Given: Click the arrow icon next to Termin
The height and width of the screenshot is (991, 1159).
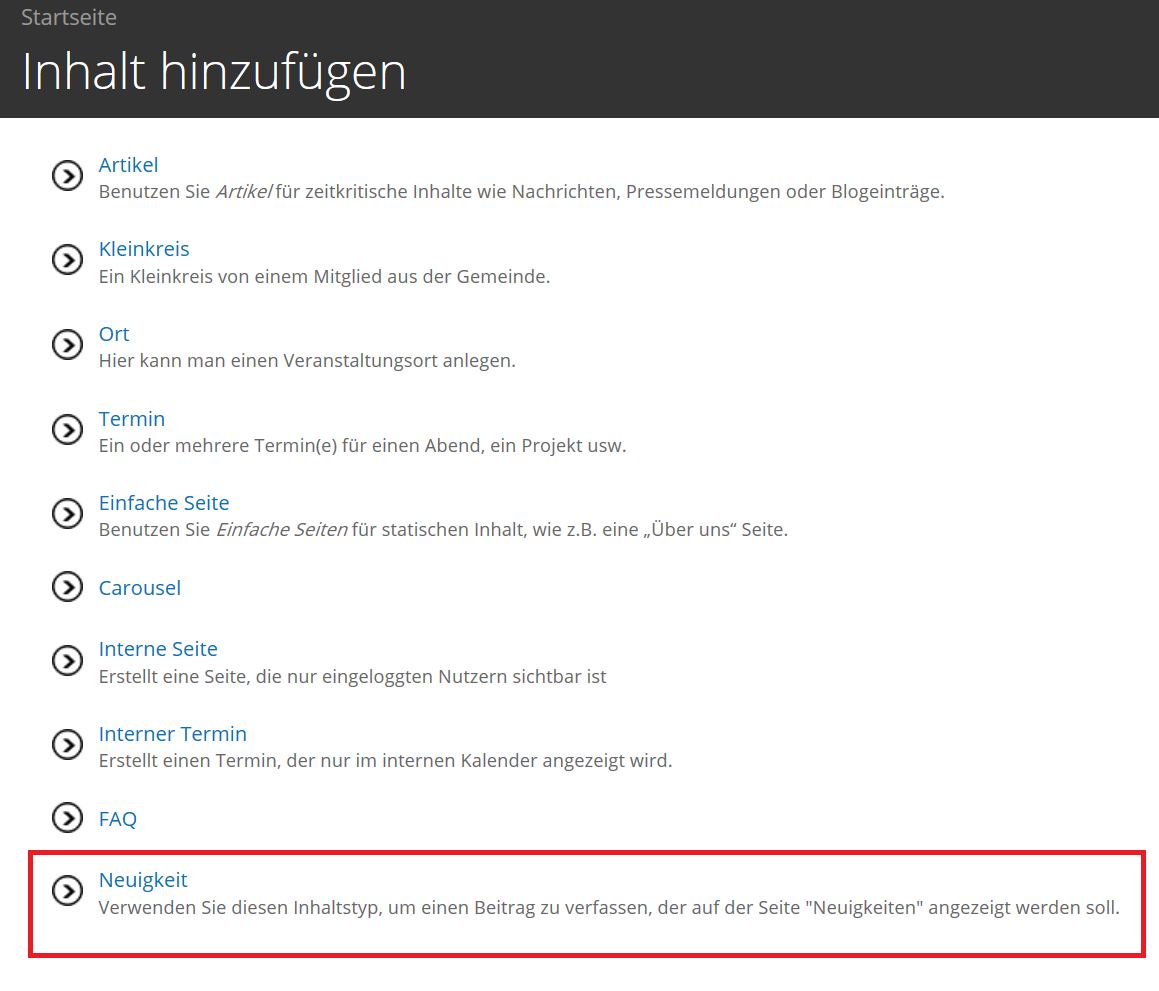Looking at the screenshot, I should coord(67,430).
